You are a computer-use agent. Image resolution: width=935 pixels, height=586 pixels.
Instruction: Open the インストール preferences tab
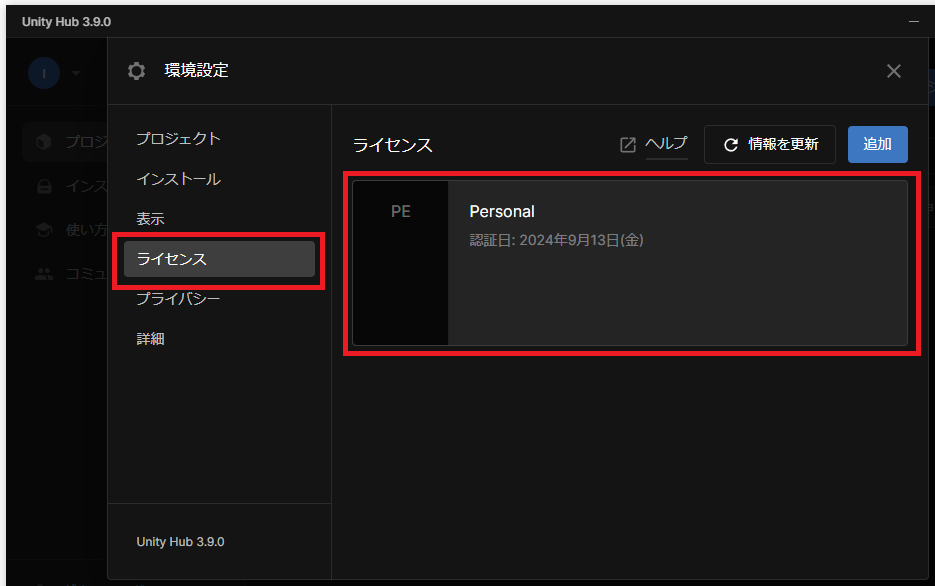[x=178, y=179]
